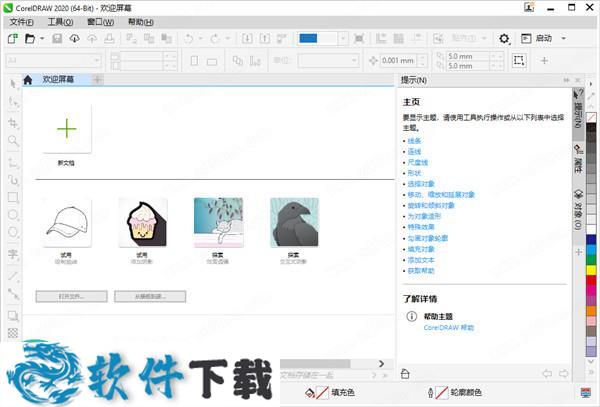This screenshot has width=600, height=407.
Task: Click the Undo arrow icon
Action: coord(189,39)
